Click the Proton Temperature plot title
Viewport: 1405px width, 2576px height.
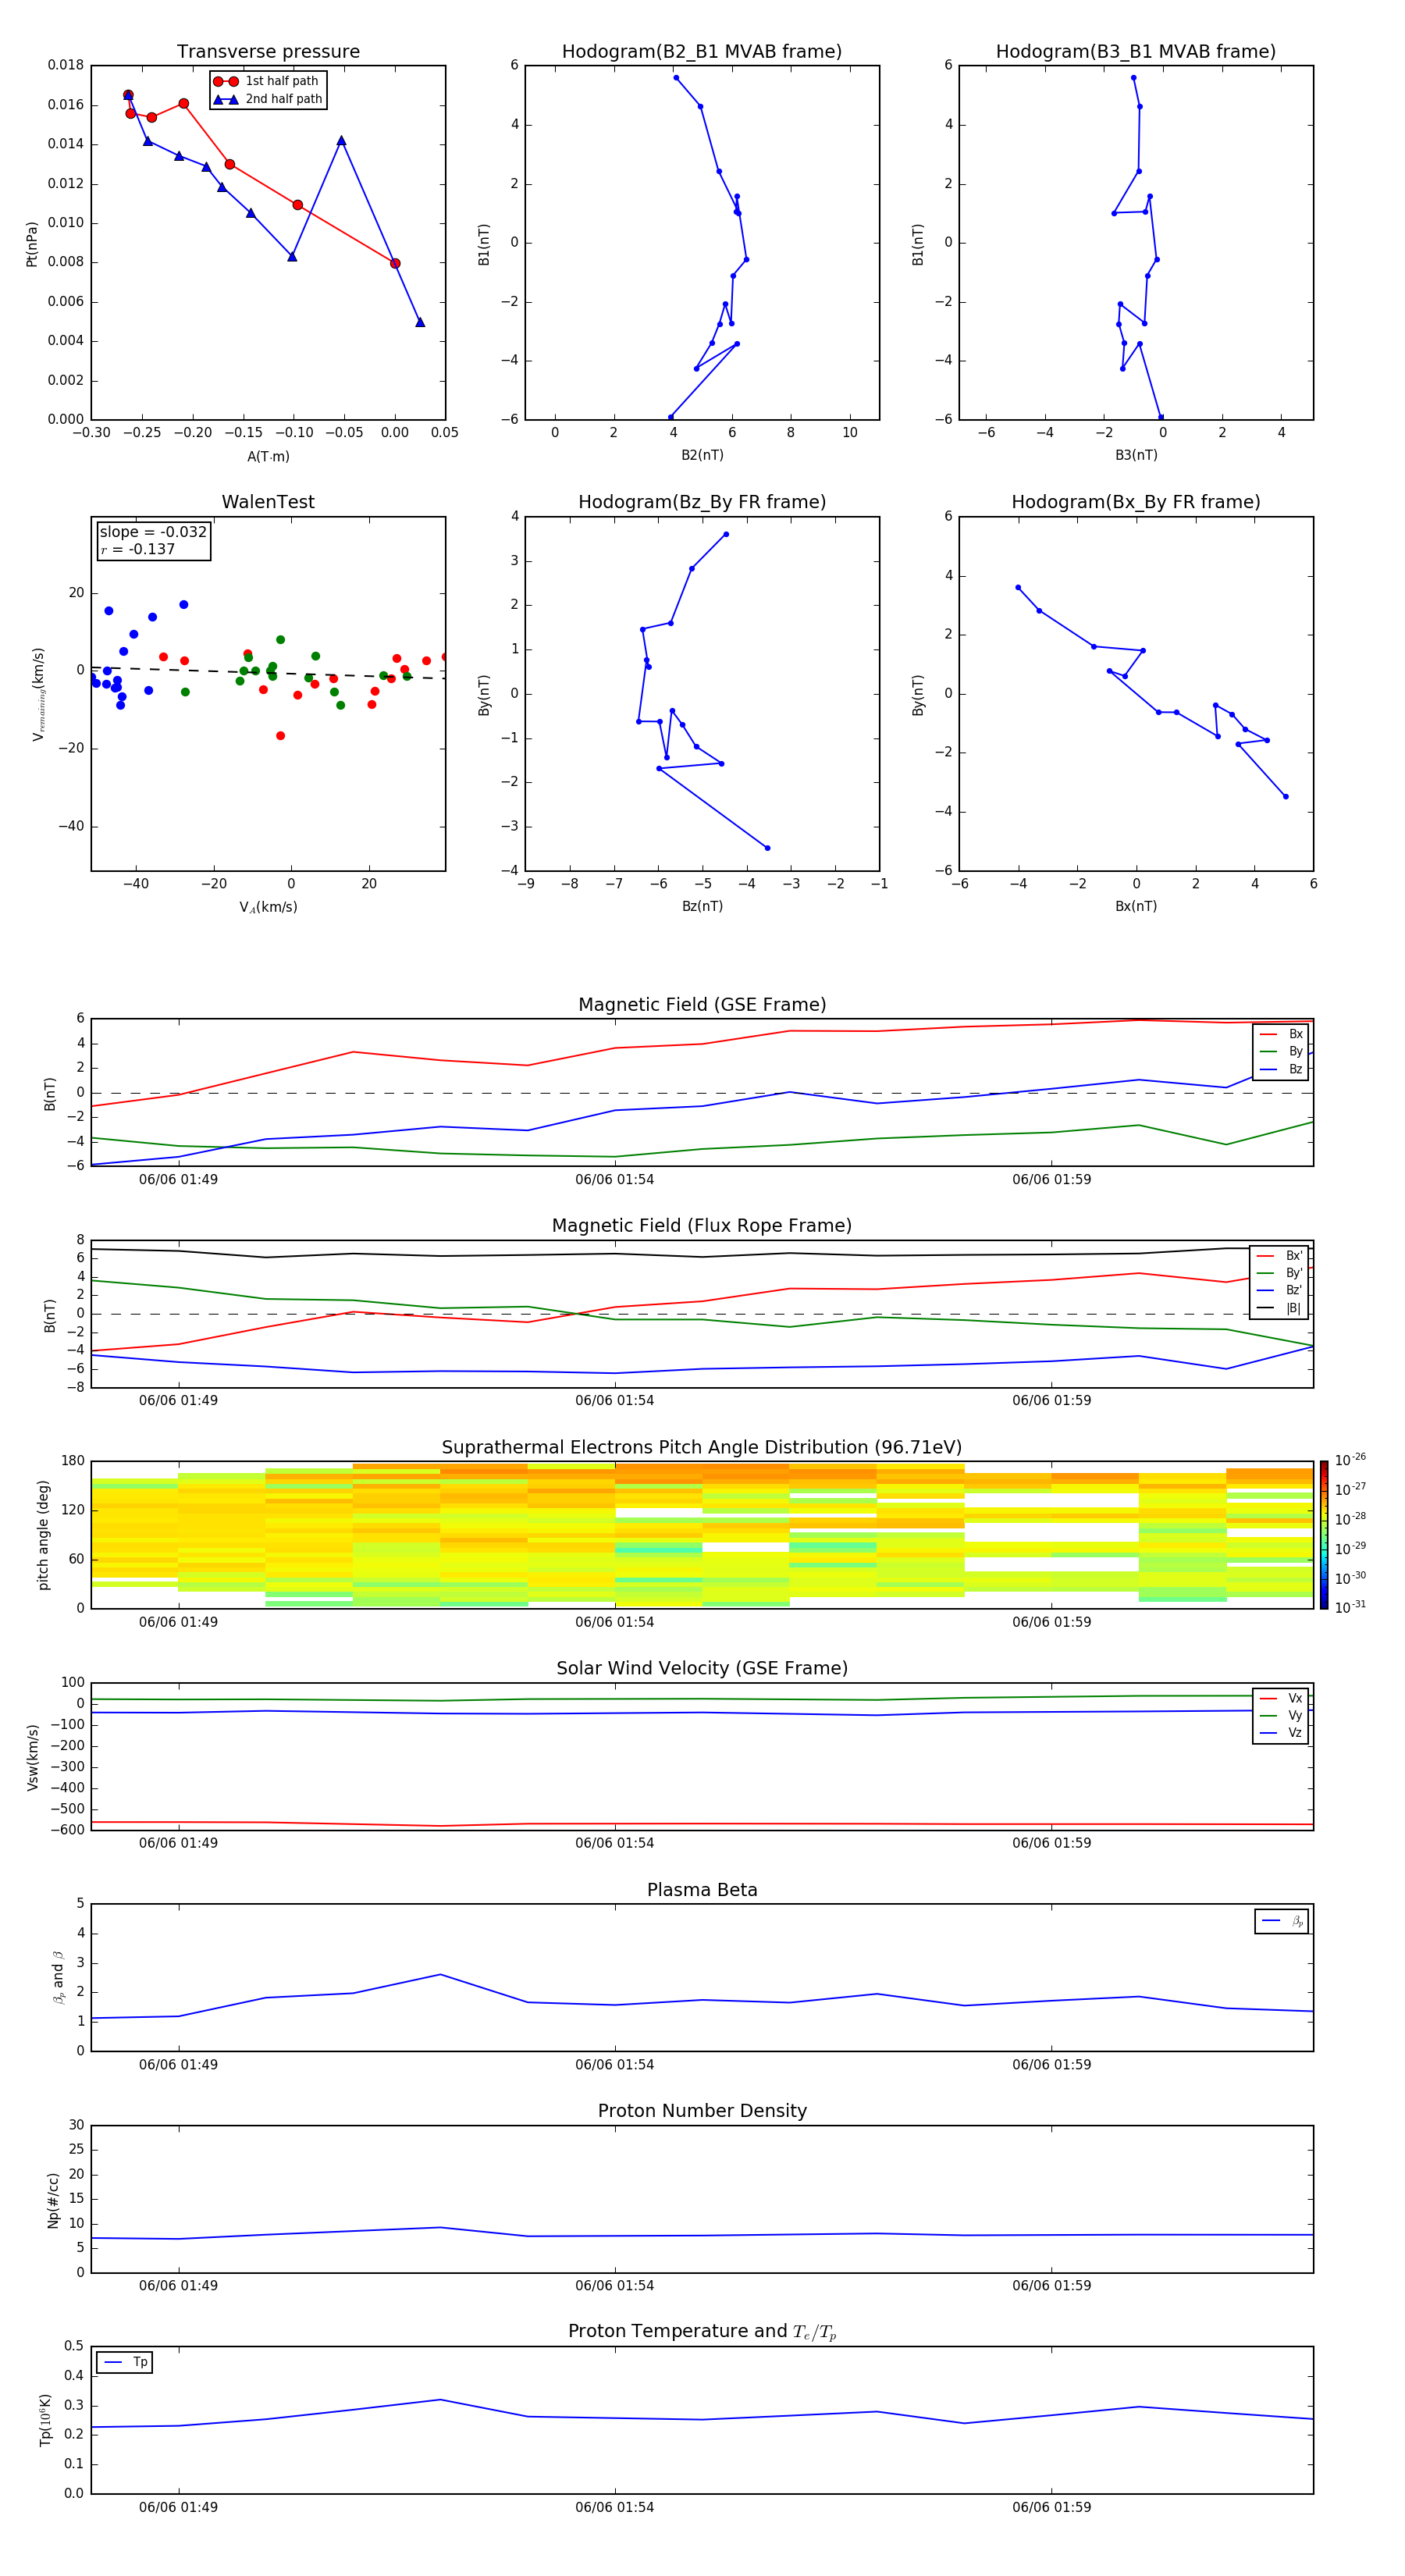tap(702, 2332)
